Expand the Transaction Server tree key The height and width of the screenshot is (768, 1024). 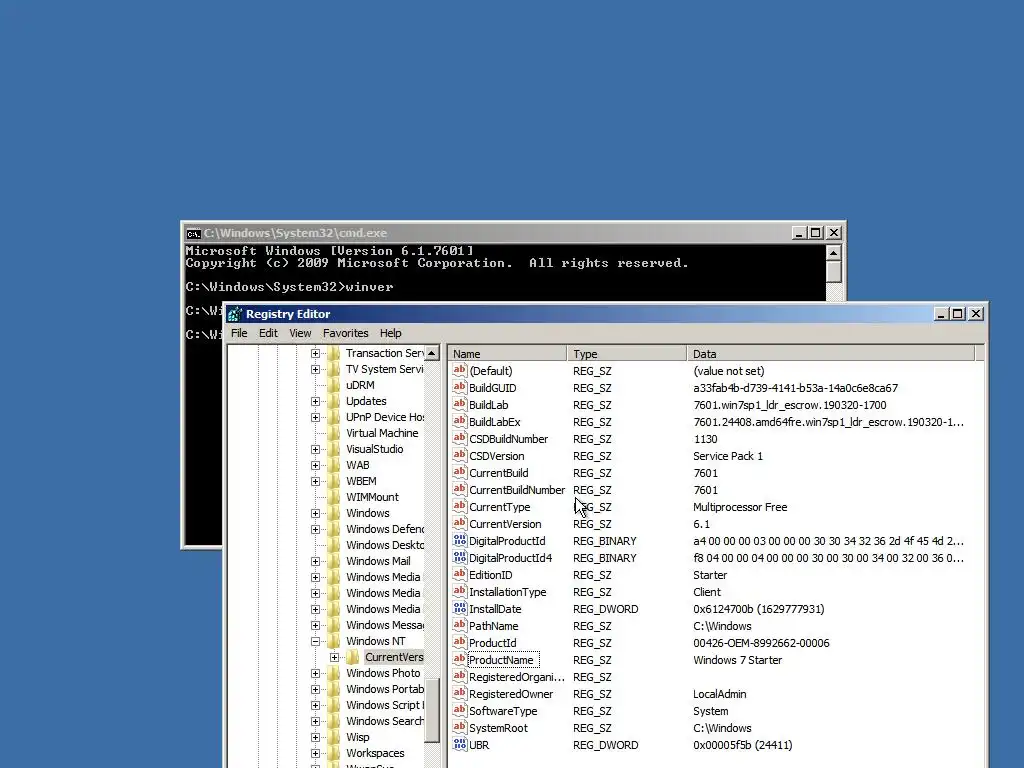click(x=315, y=353)
